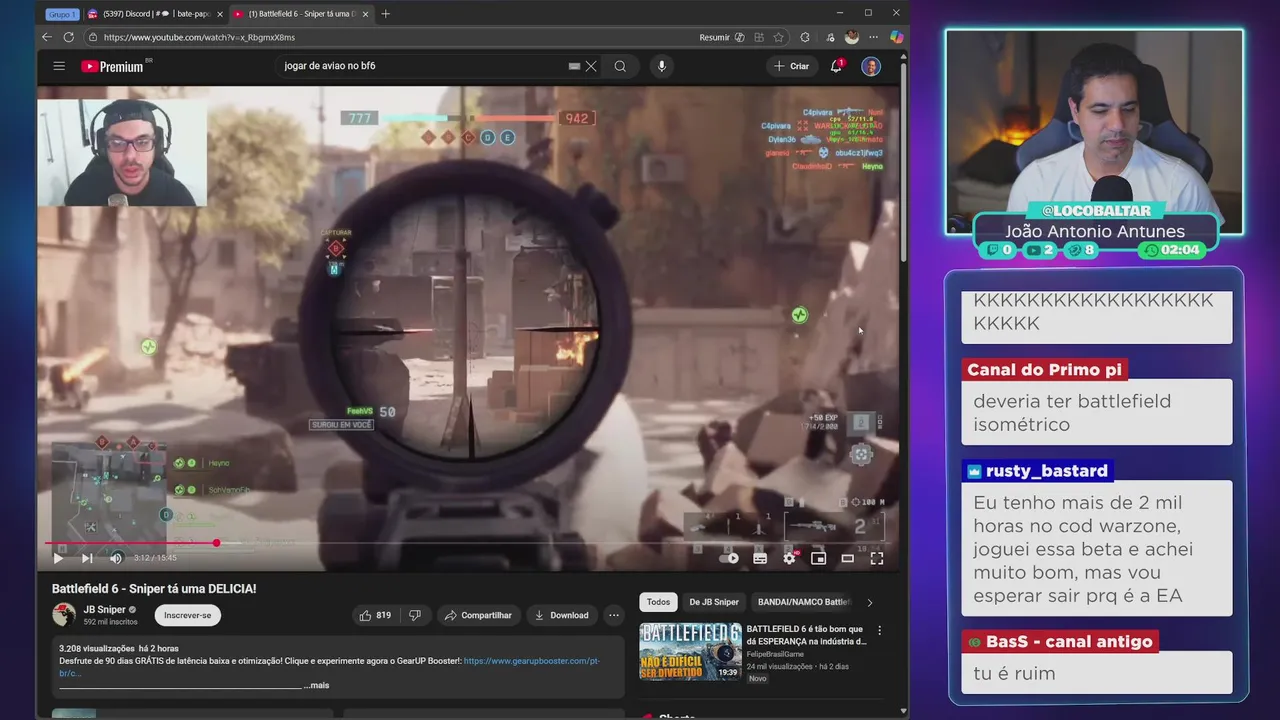Open browser profile avatar
The width and height of the screenshot is (1280, 720).
852,37
